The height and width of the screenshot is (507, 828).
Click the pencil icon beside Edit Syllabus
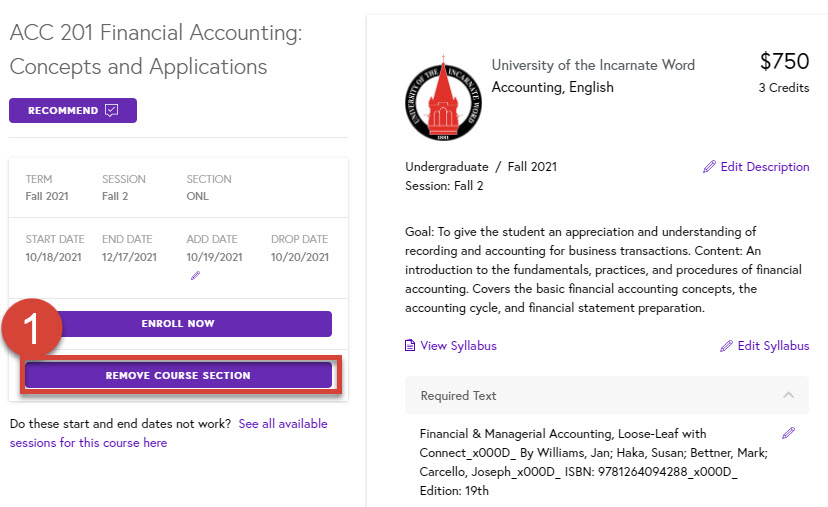[x=726, y=346]
